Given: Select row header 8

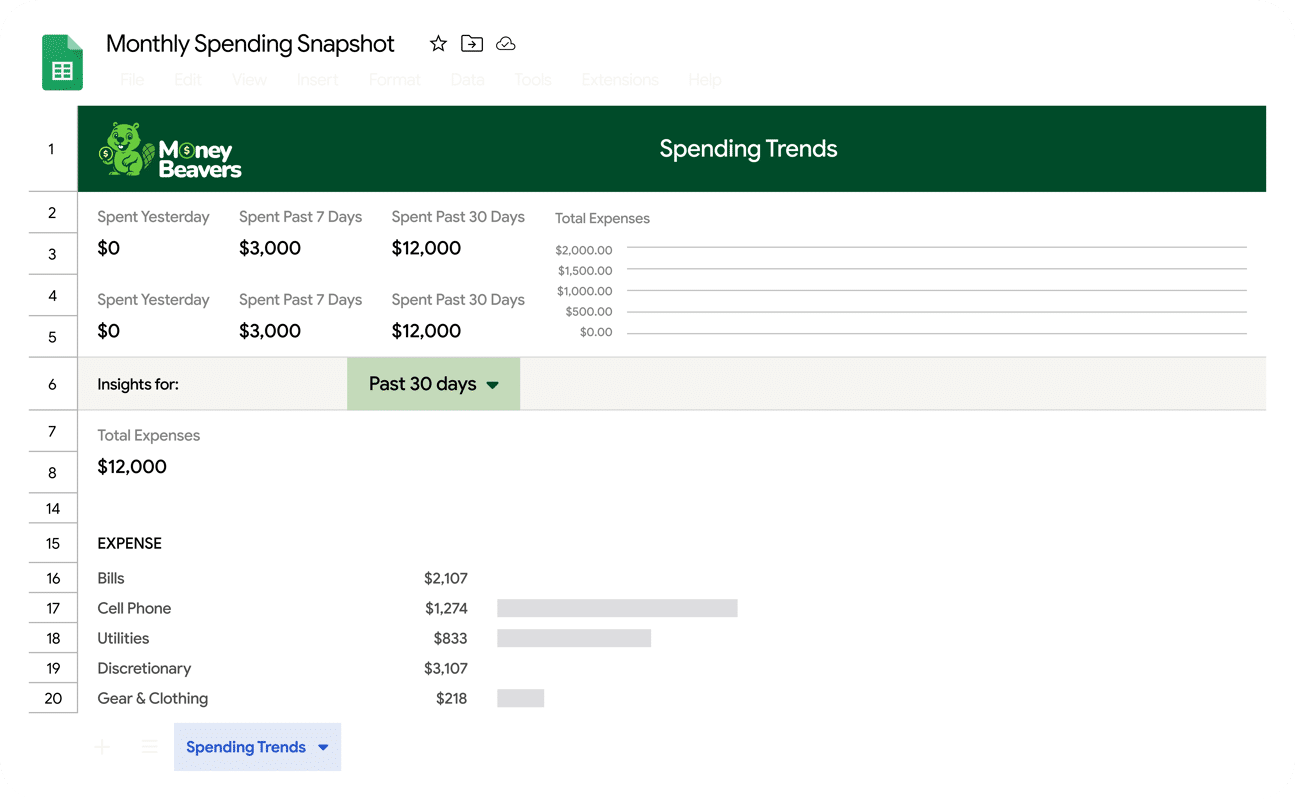Looking at the screenshot, I should (x=52, y=472).
